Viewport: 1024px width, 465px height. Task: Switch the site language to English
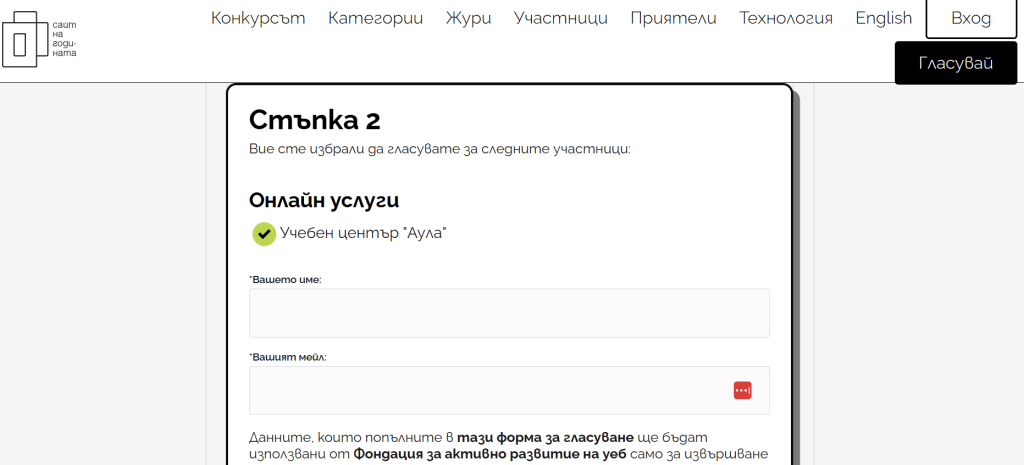[x=883, y=18]
